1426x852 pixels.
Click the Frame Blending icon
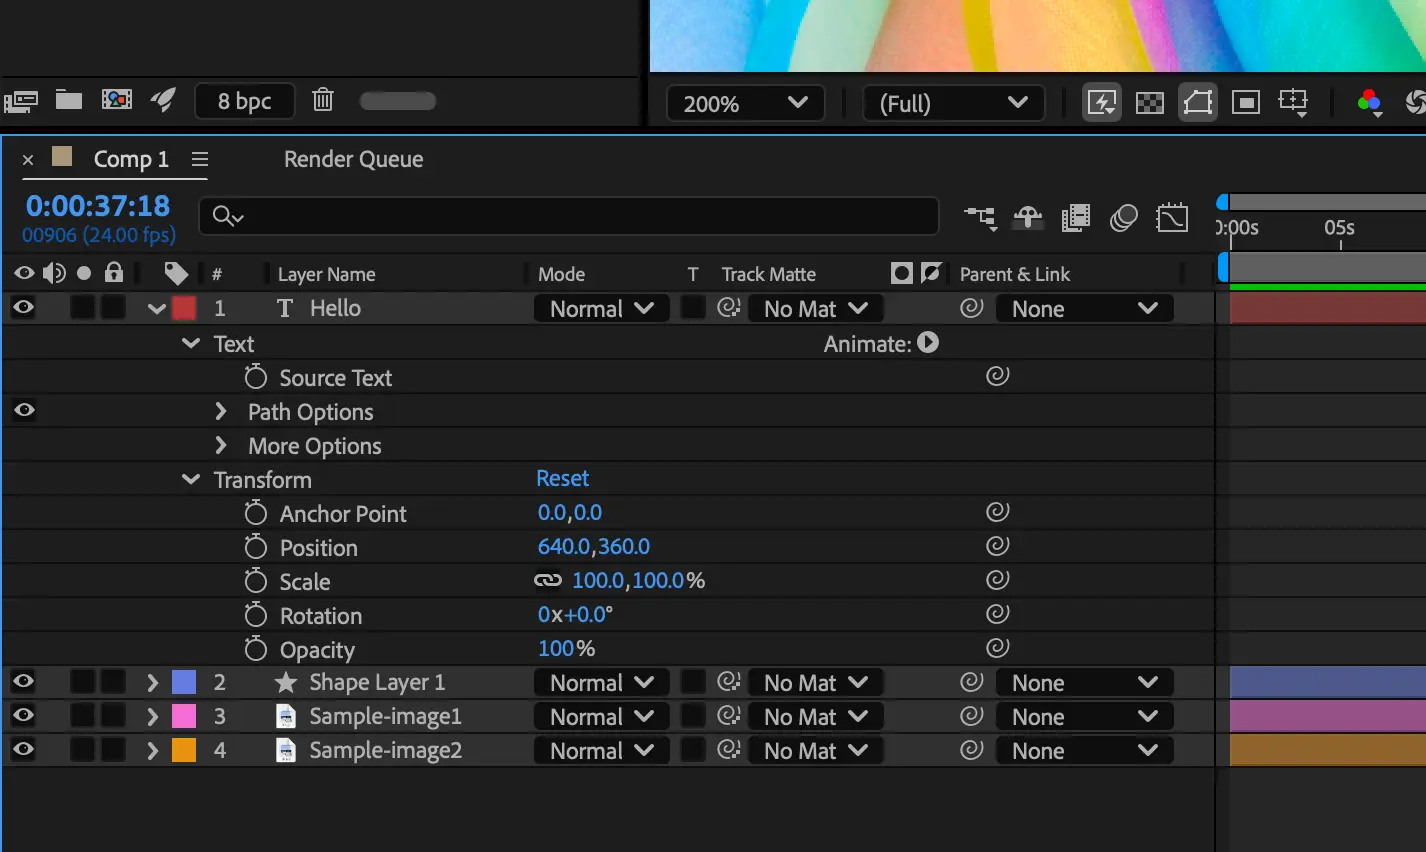pyautogui.click(x=1076, y=218)
